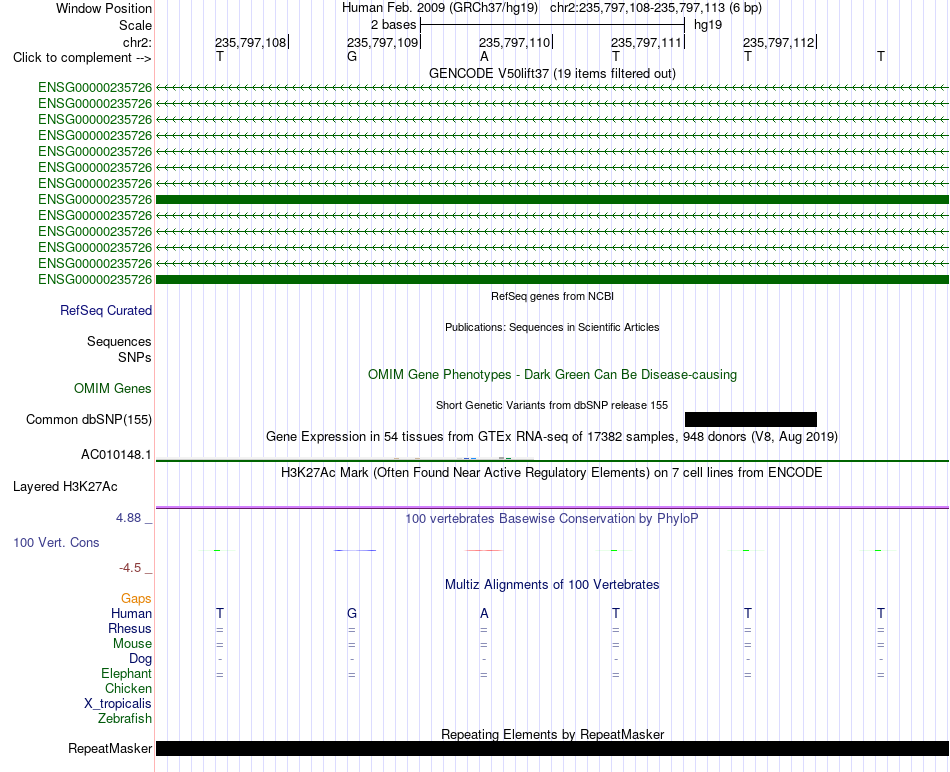Click Human base G in Multiz alignment
Image resolution: width=950 pixels, height=772 pixels.
click(x=352, y=613)
